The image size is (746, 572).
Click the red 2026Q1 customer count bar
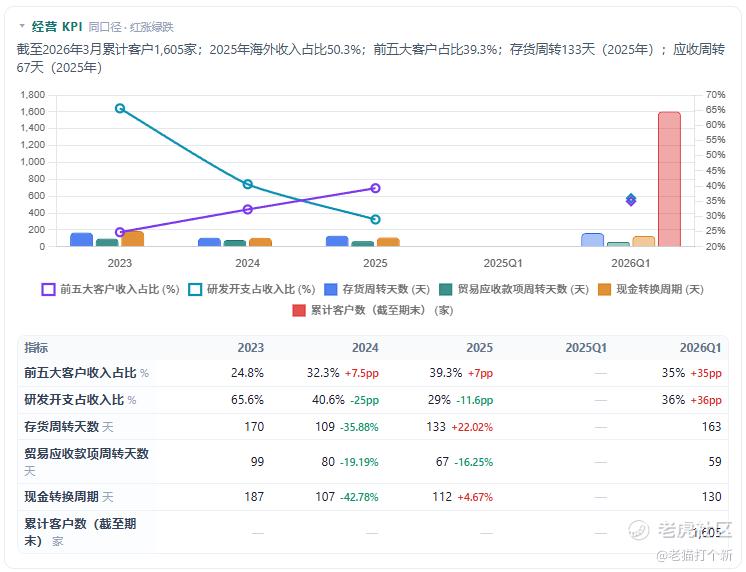[x=669, y=179]
